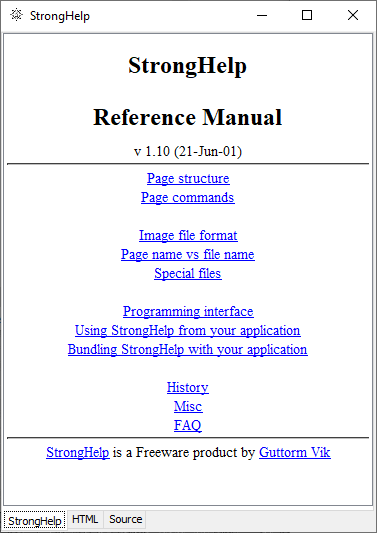Close the StrongHelp window
The image size is (377, 533).
[x=353, y=15]
